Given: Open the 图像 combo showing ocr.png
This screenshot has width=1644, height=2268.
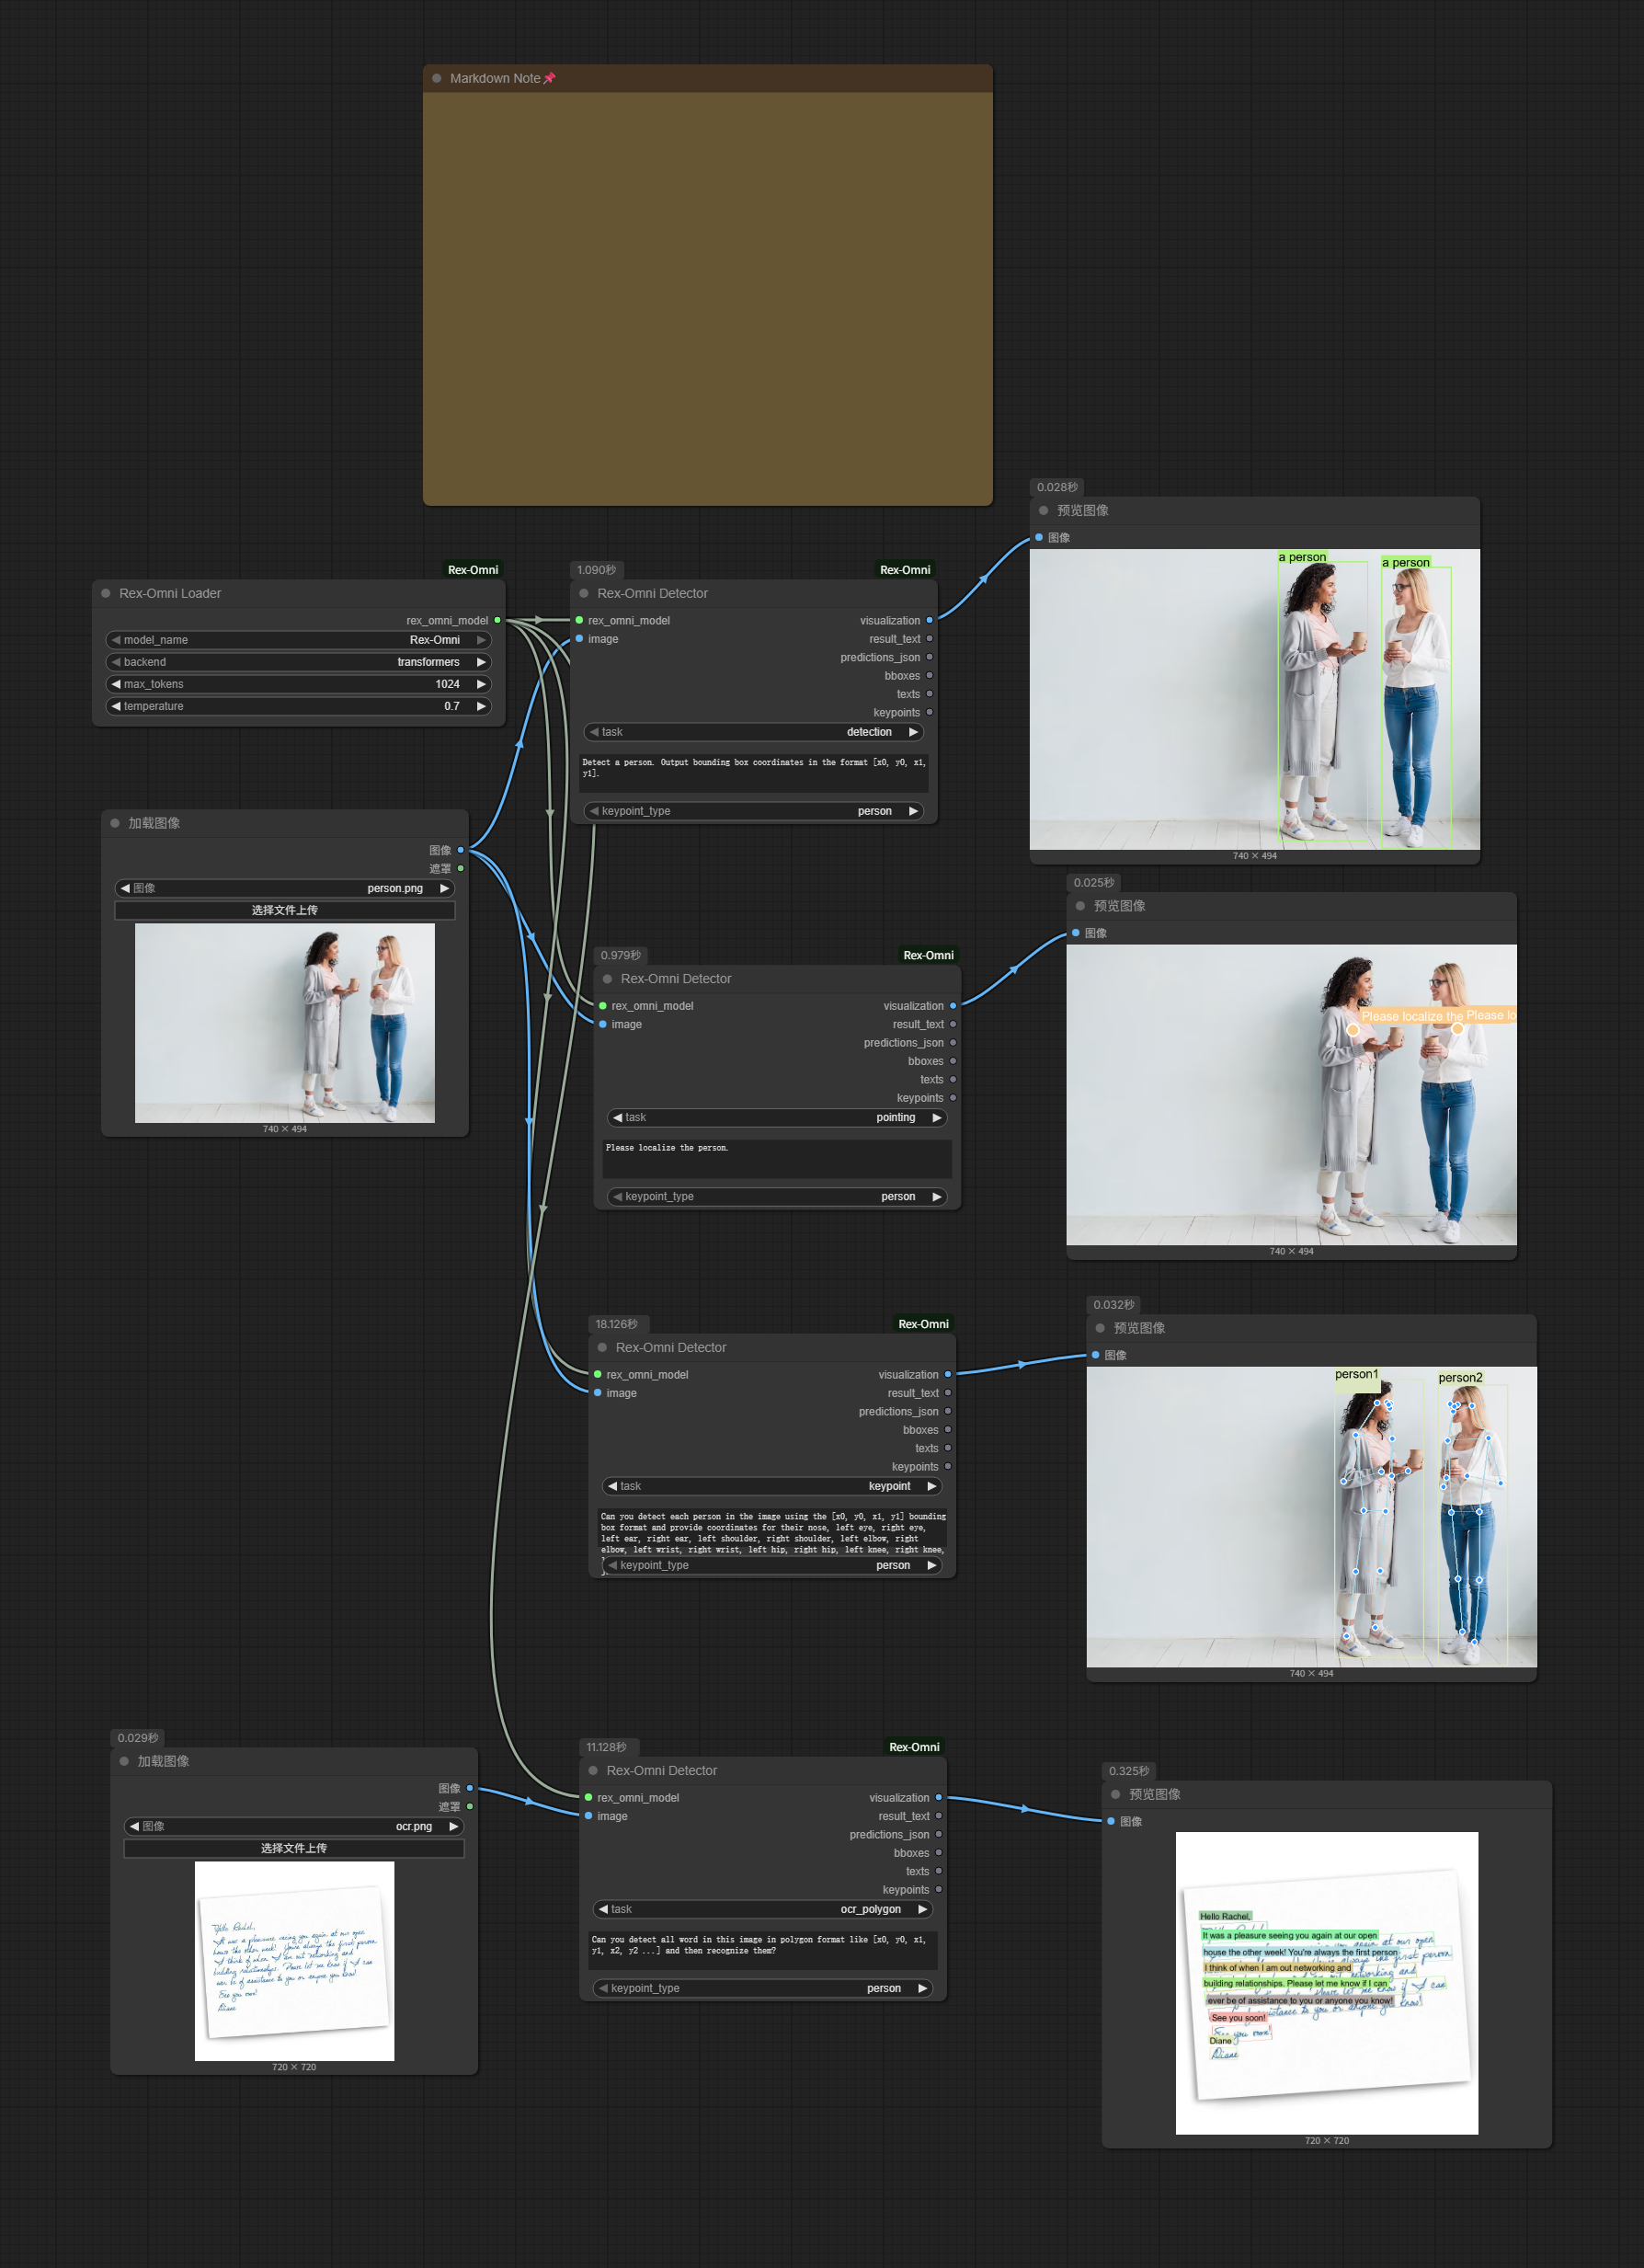Looking at the screenshot, I should (x=294, y=1826).
